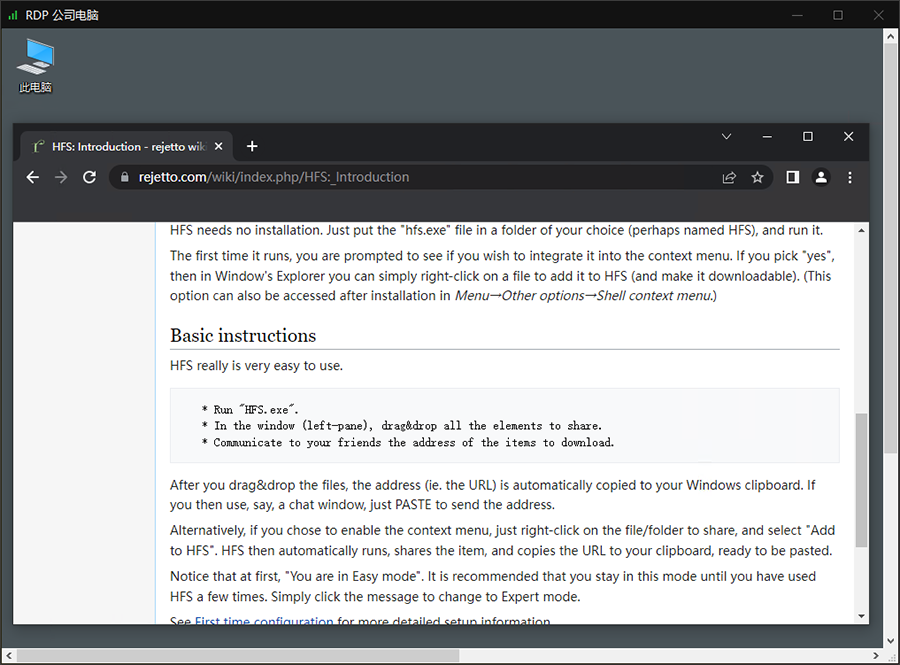Click the page scrollbar down arrow

pos(862,616)
